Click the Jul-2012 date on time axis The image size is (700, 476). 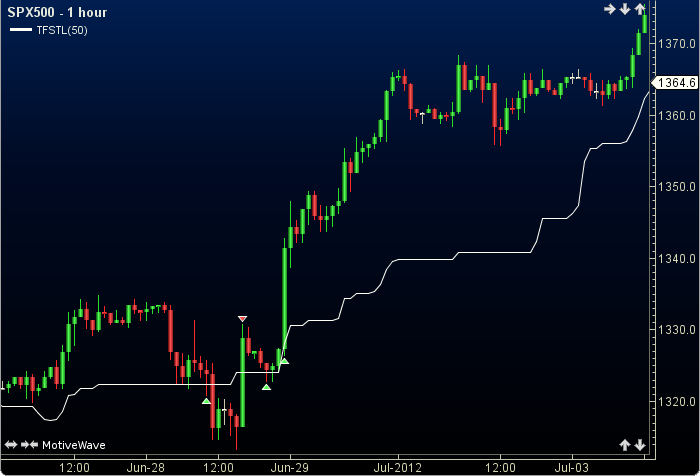[397, 468]
